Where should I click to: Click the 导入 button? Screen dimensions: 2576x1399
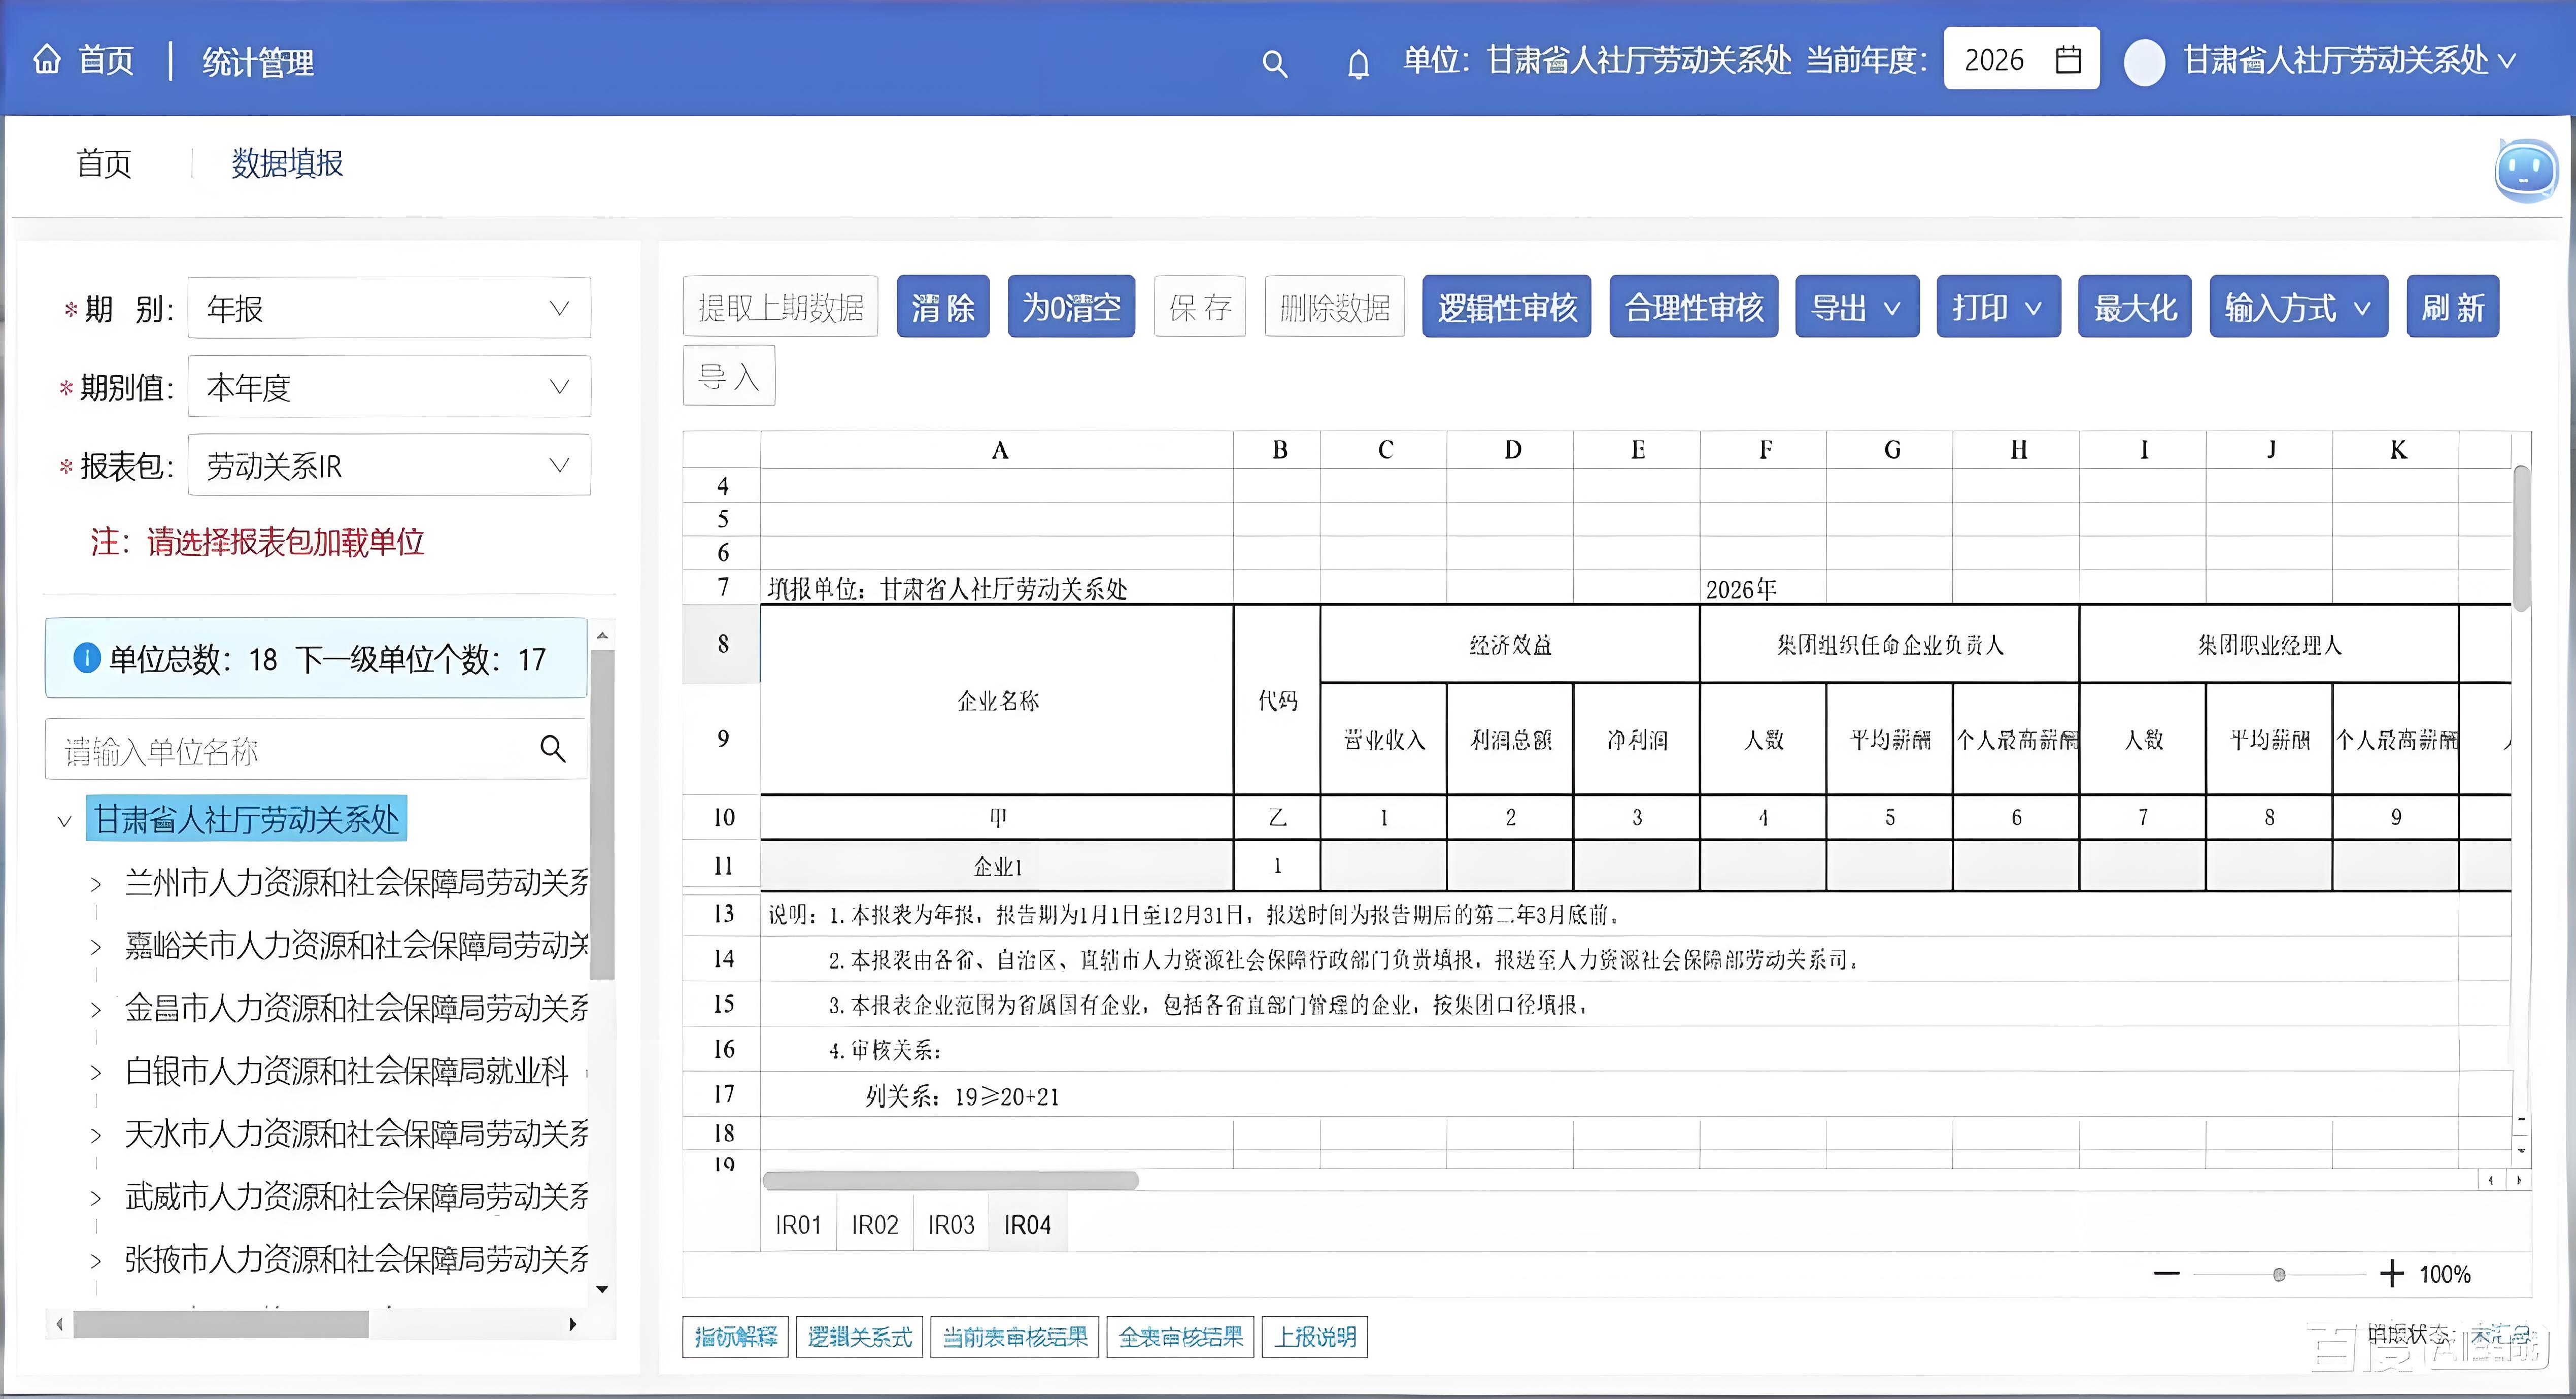click(x=729, y=376)
